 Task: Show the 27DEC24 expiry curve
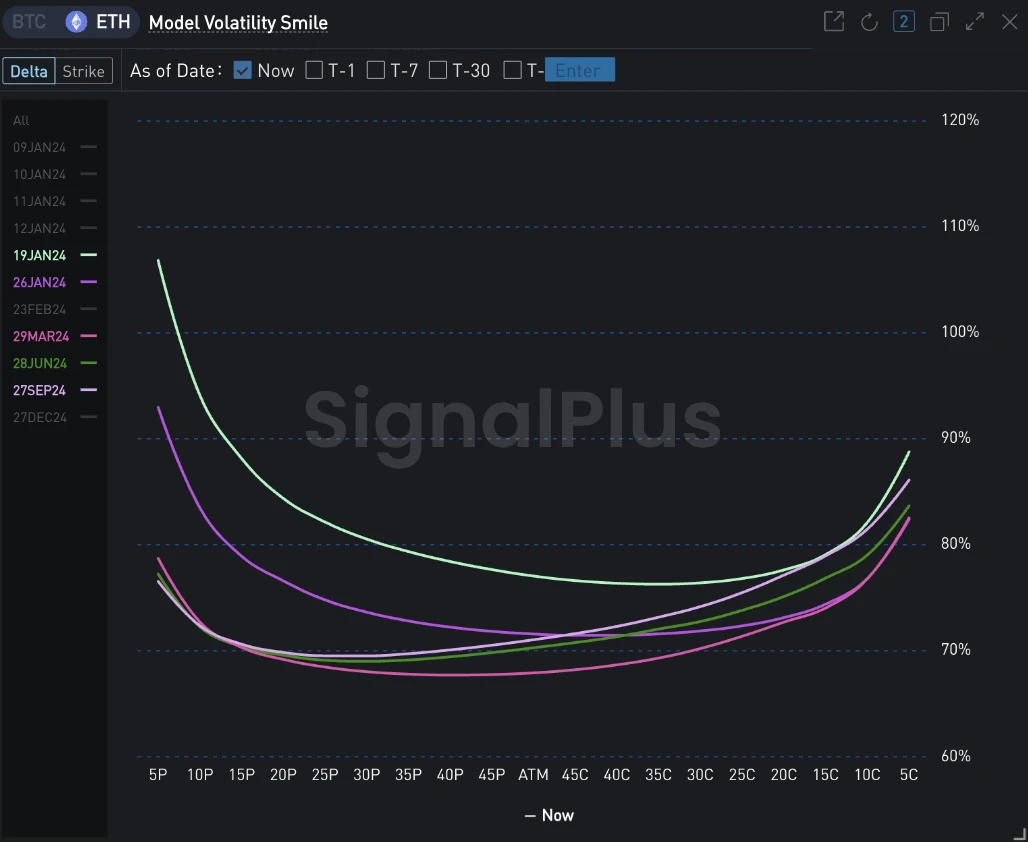tap(40, 418)
